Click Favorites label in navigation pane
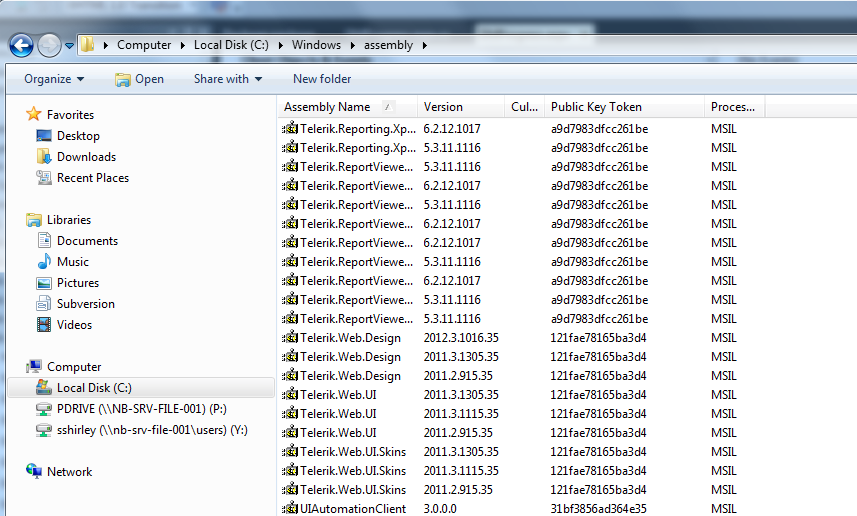This screenshot has width=857, height=516. pos(71,115)
